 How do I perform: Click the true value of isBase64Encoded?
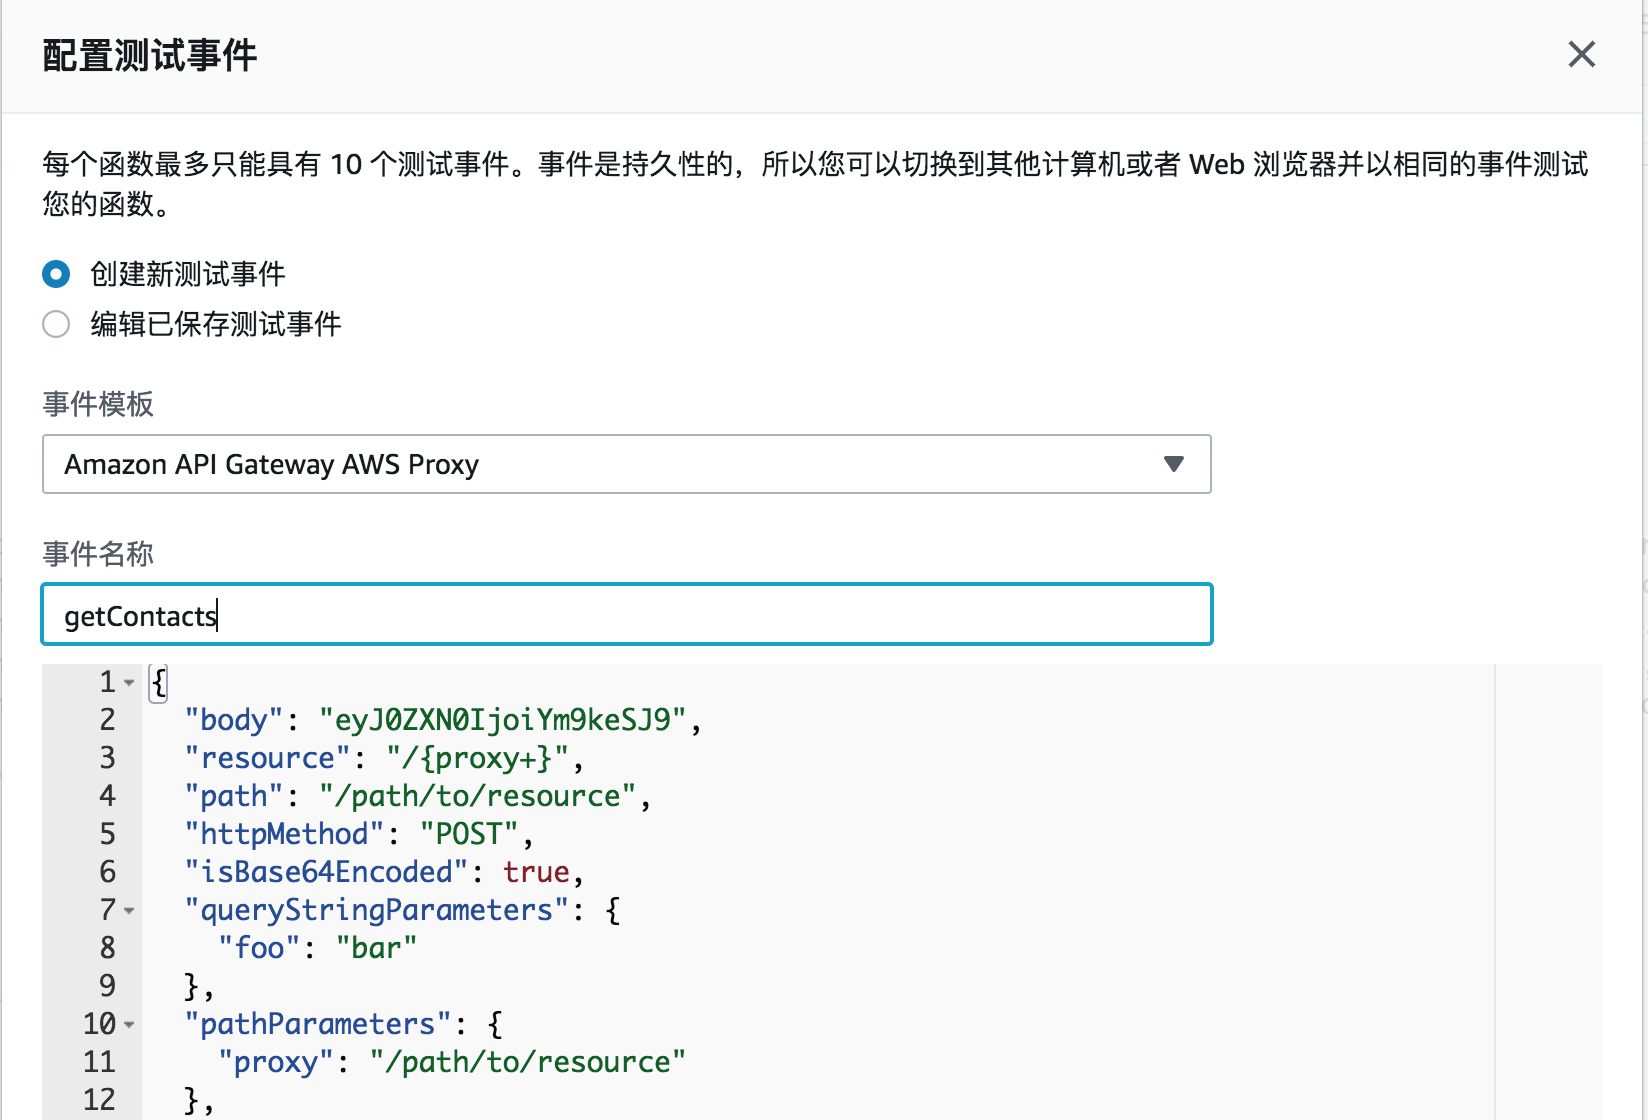point(536,872)
